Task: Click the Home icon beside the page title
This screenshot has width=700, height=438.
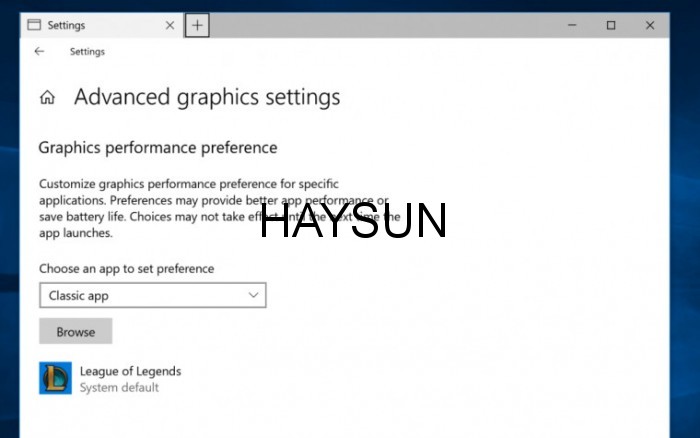Action: click(x=47, y=98)
